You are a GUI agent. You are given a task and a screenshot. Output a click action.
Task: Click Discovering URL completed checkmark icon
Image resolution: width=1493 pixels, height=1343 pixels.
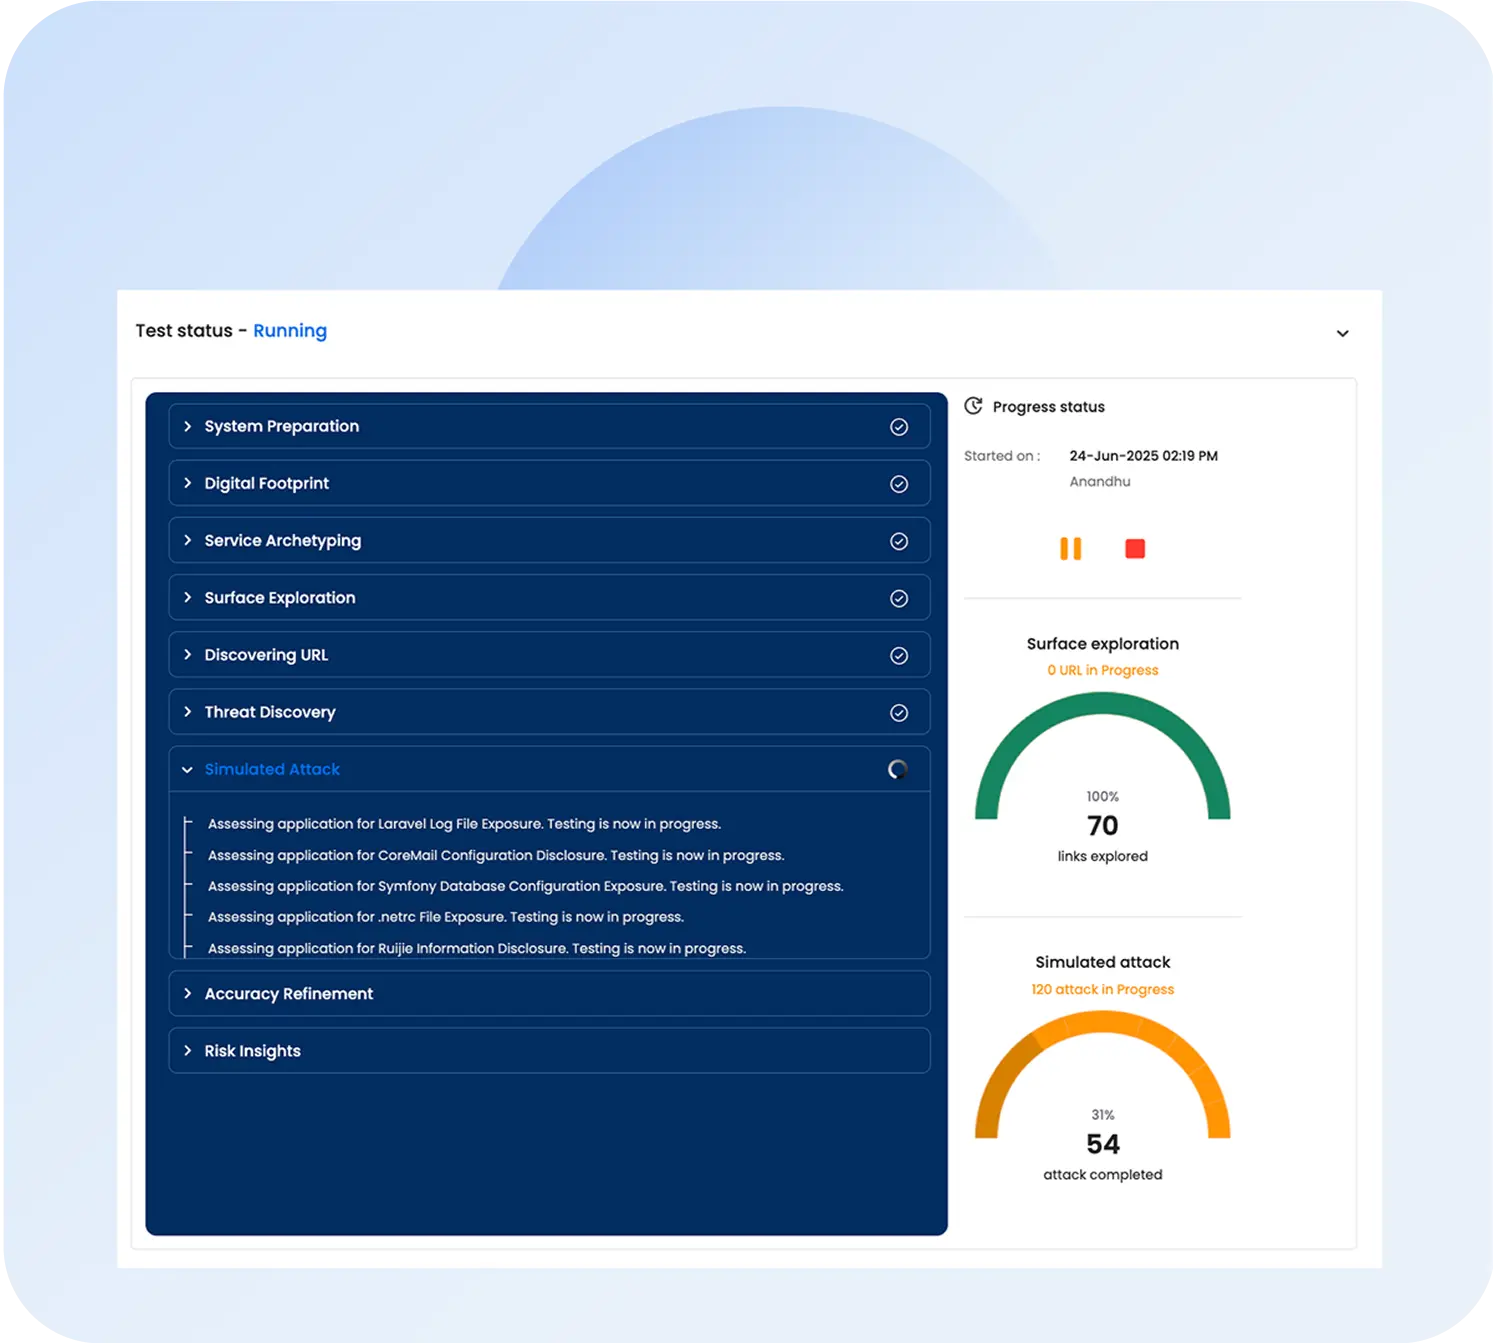coord(899,655)
